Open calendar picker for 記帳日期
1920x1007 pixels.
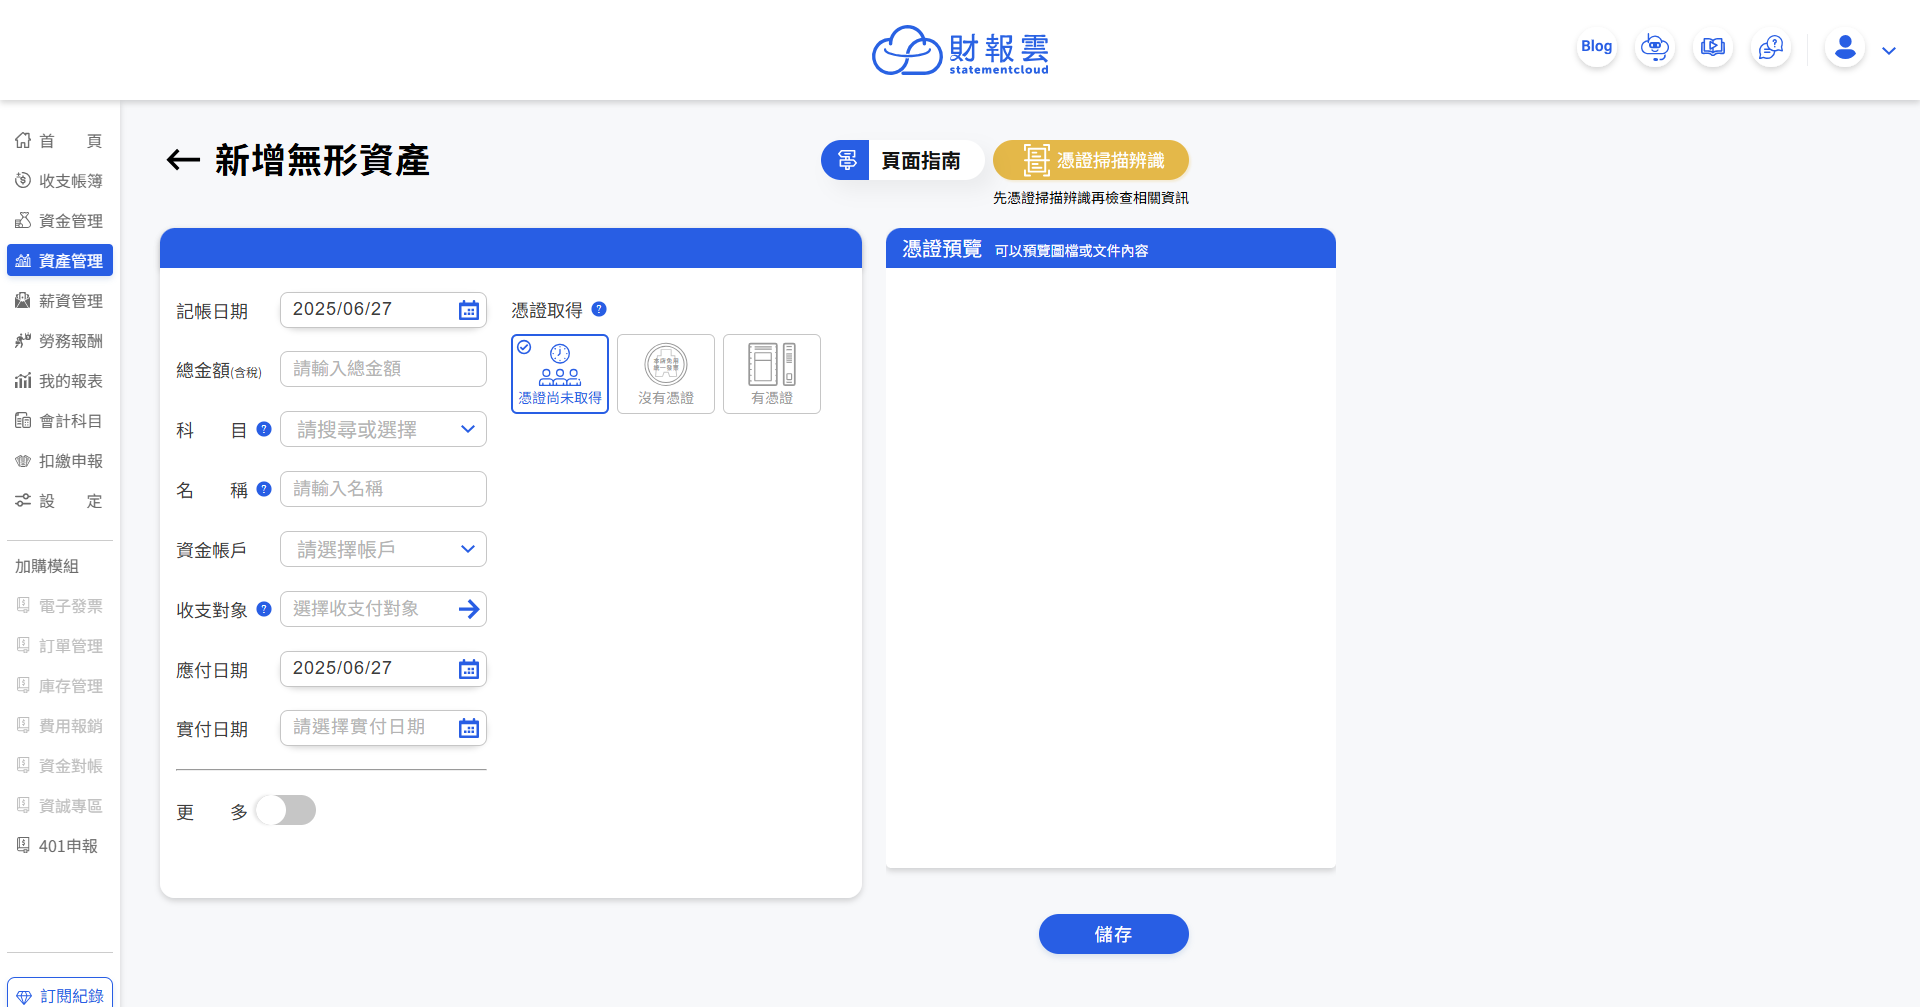[x=468, y=310]
